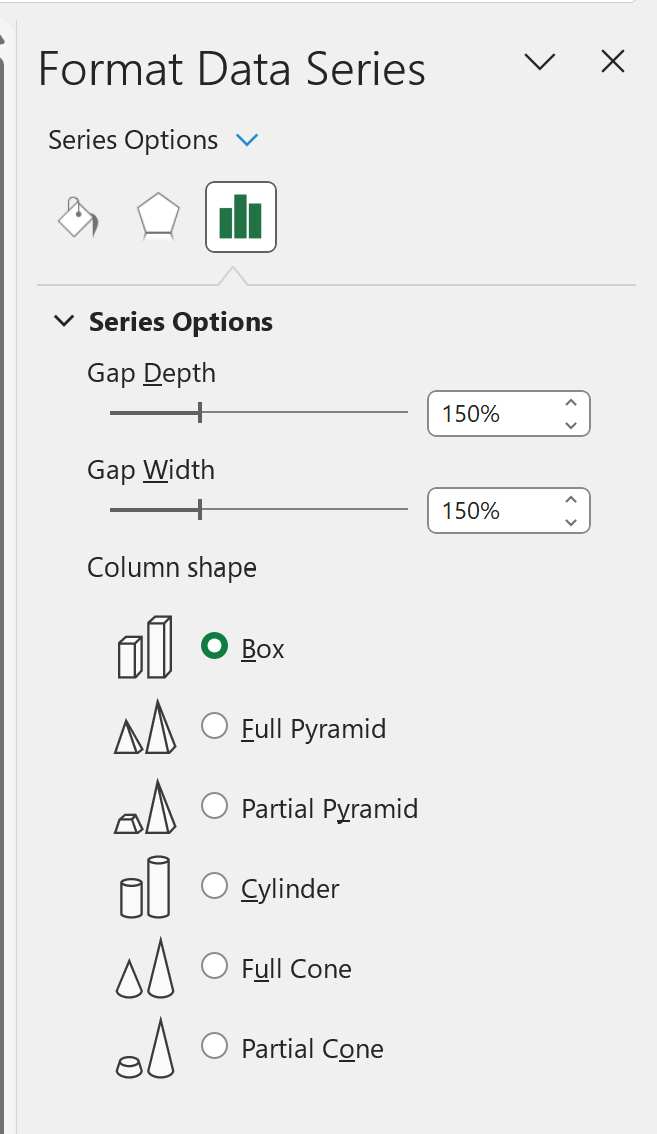Image resolution: width=657 pixels, height=1134 pixels.
Task: Select the Full Pyramid column shape
Action: click(x=214, y=726)
